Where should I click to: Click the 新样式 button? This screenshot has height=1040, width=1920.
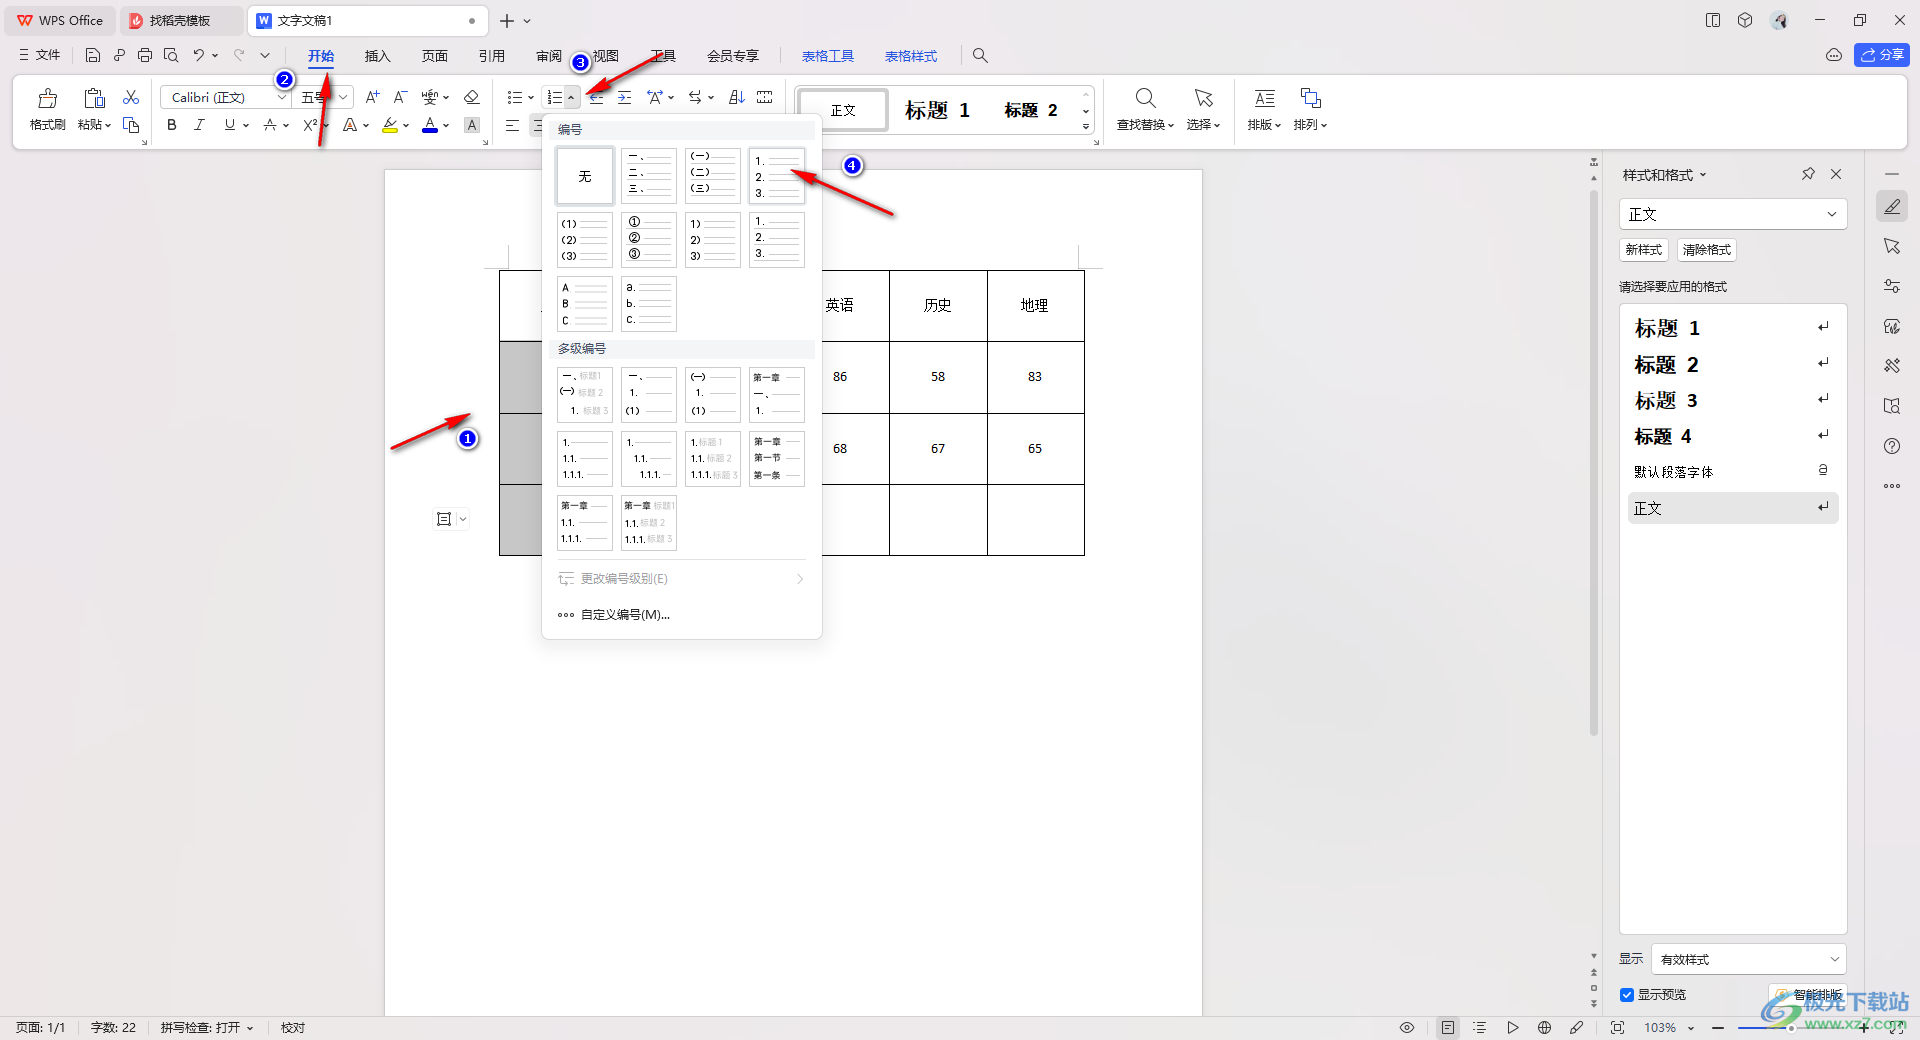(x=1643, y=250)
